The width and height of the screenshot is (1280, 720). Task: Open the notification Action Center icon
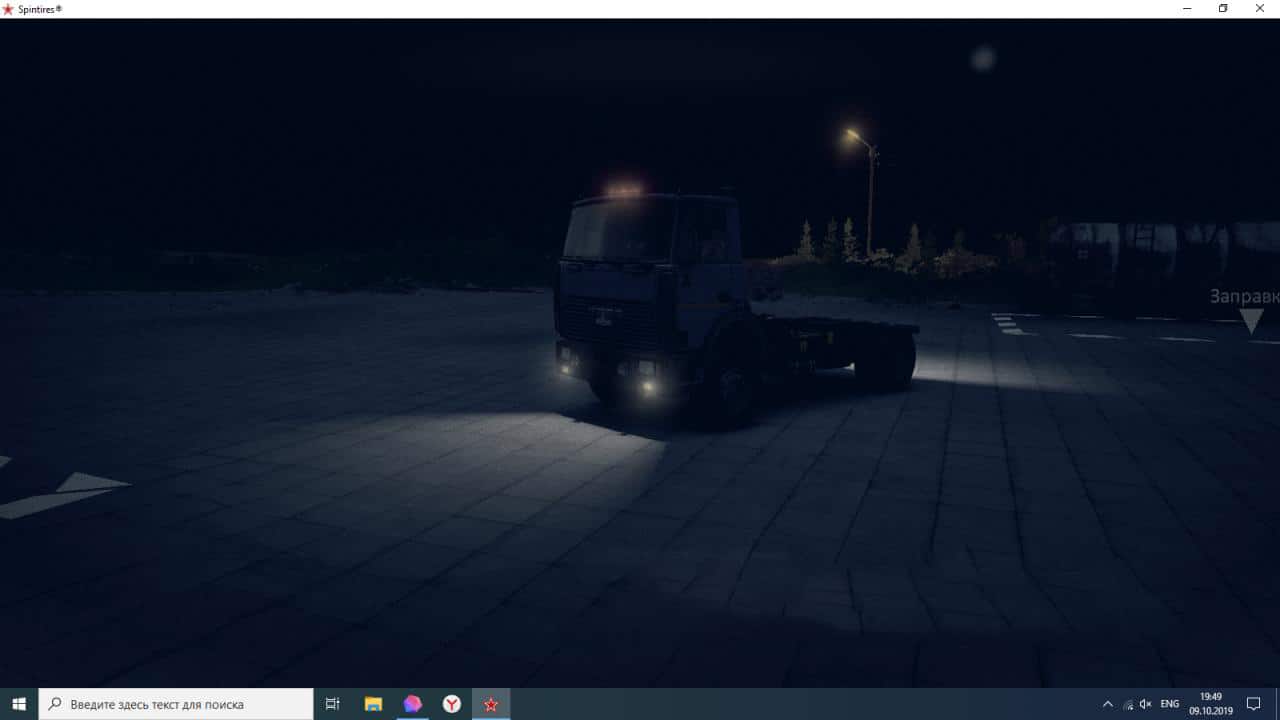(x=1253, y=704)
